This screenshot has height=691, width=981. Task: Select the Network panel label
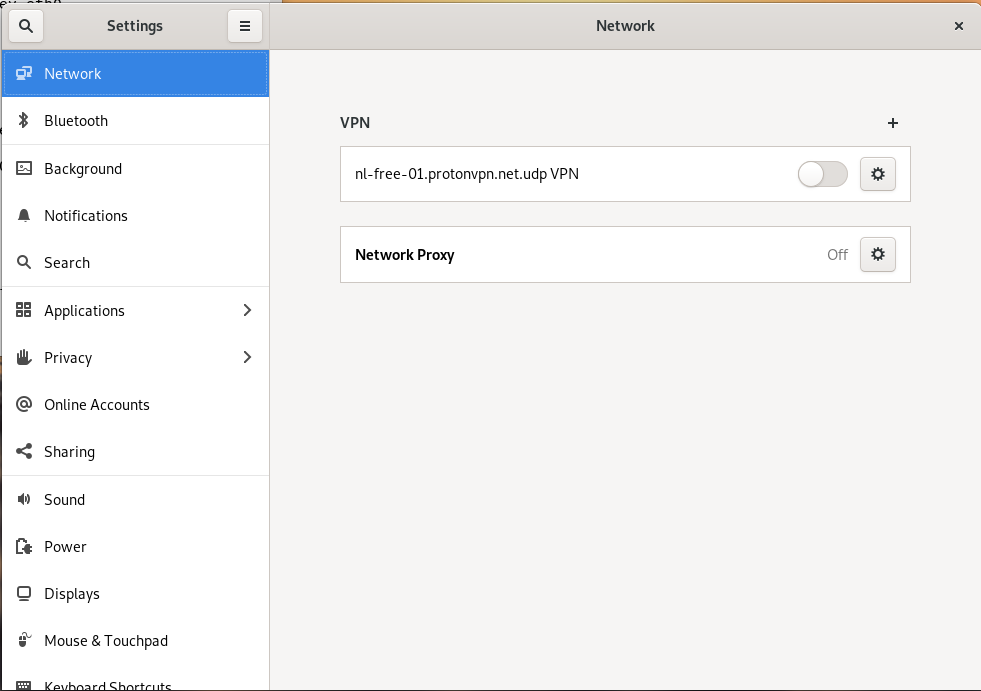pos(73,74)
